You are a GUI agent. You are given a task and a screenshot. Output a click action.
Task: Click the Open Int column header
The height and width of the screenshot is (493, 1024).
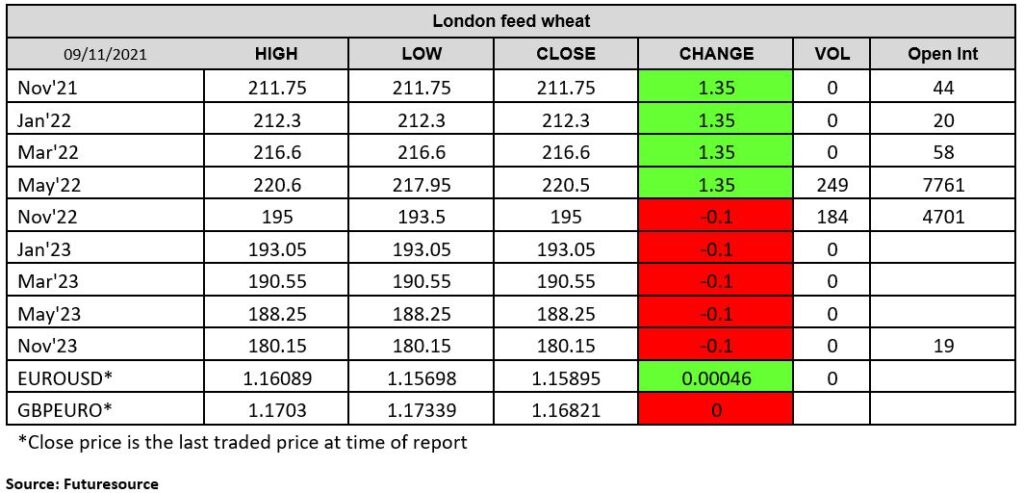tap(943, 54)
